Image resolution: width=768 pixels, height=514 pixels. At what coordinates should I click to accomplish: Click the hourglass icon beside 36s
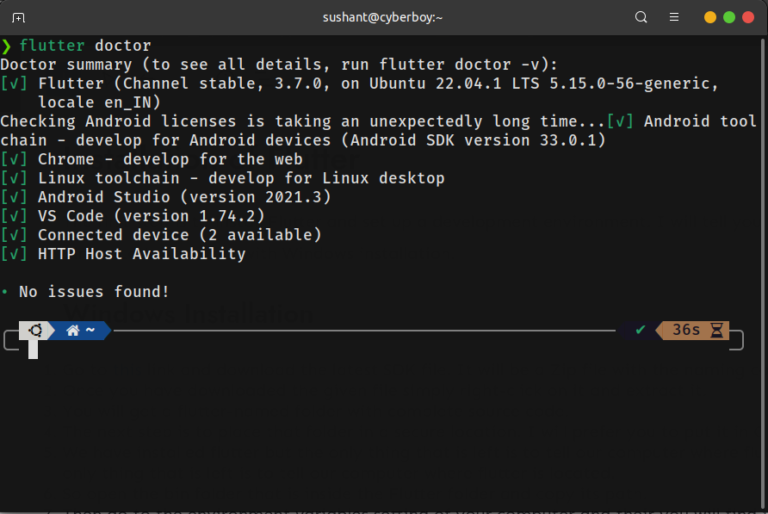[716, 330]
